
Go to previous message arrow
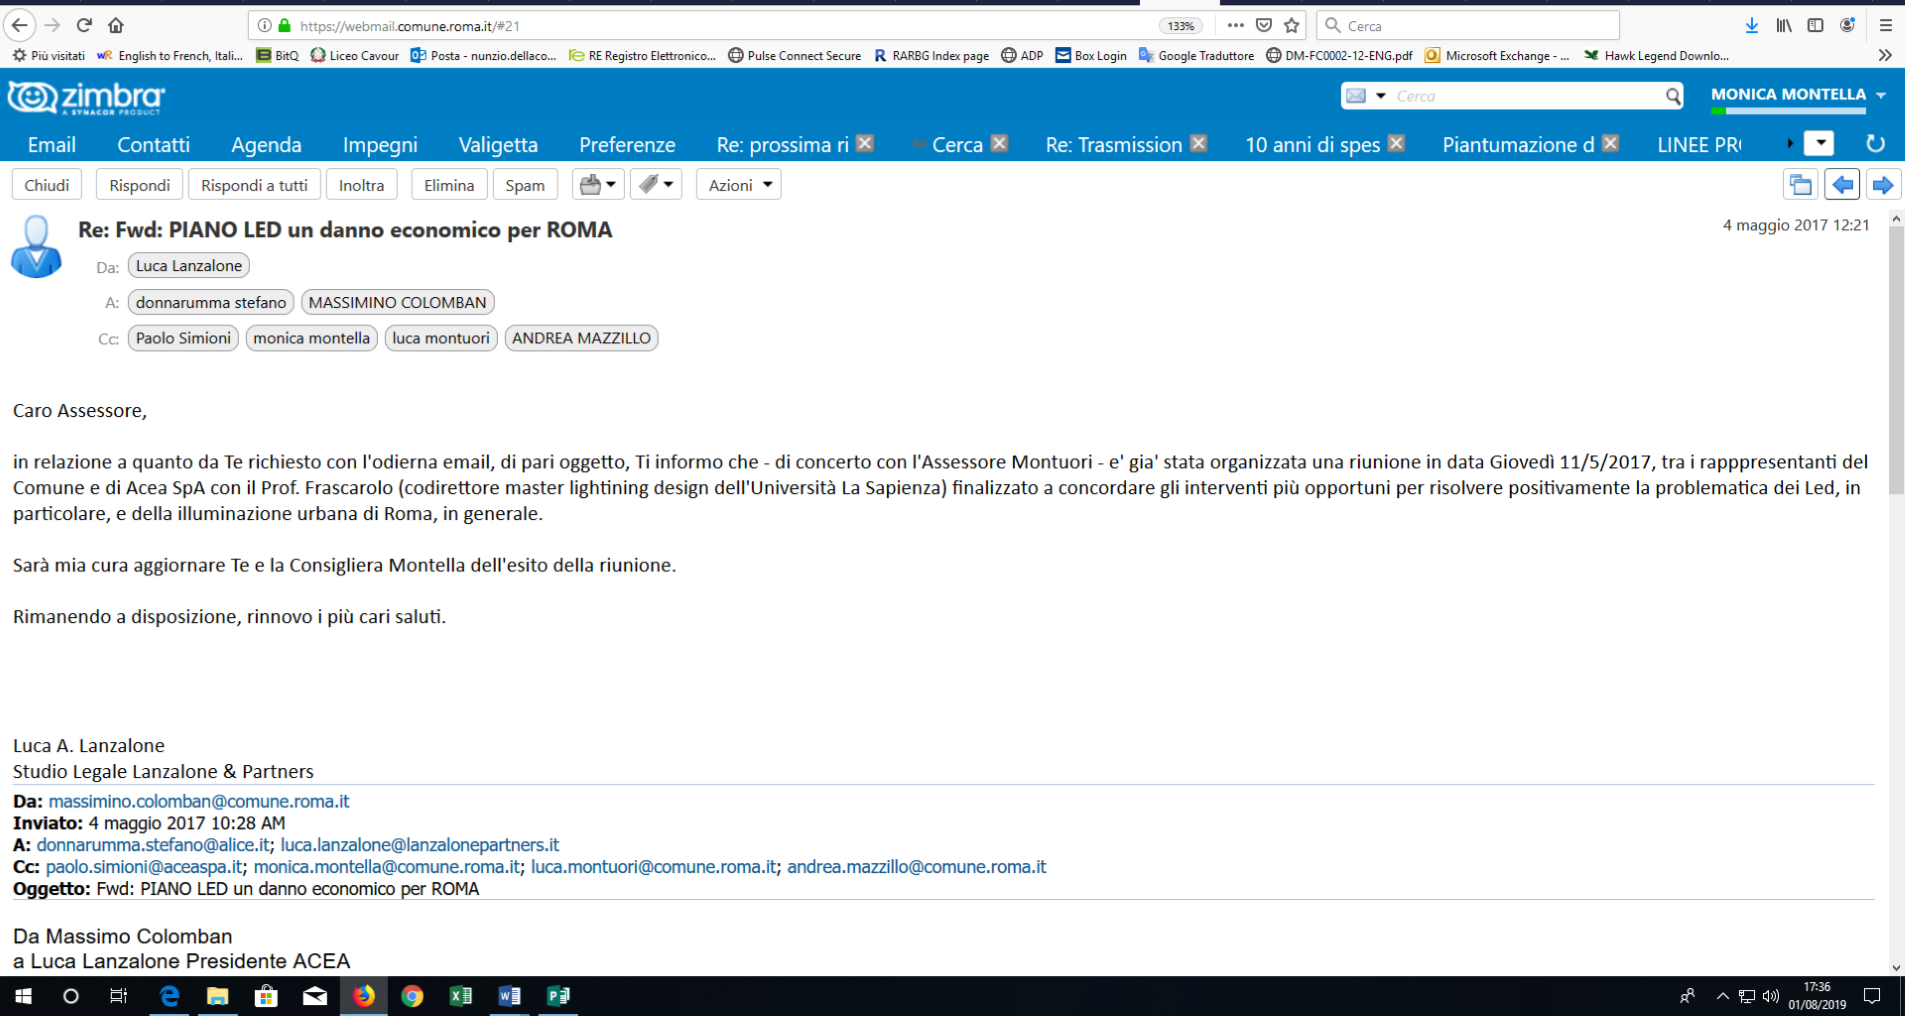point(1842,185)
